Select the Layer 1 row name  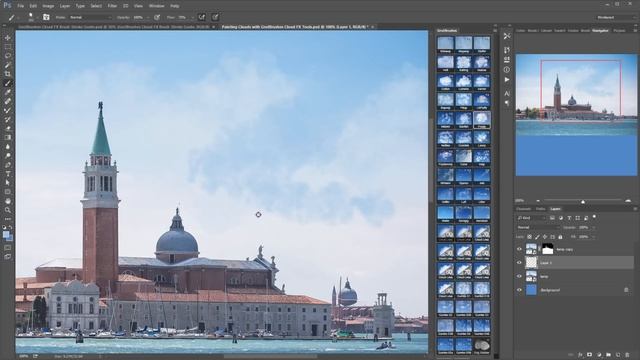546,263
